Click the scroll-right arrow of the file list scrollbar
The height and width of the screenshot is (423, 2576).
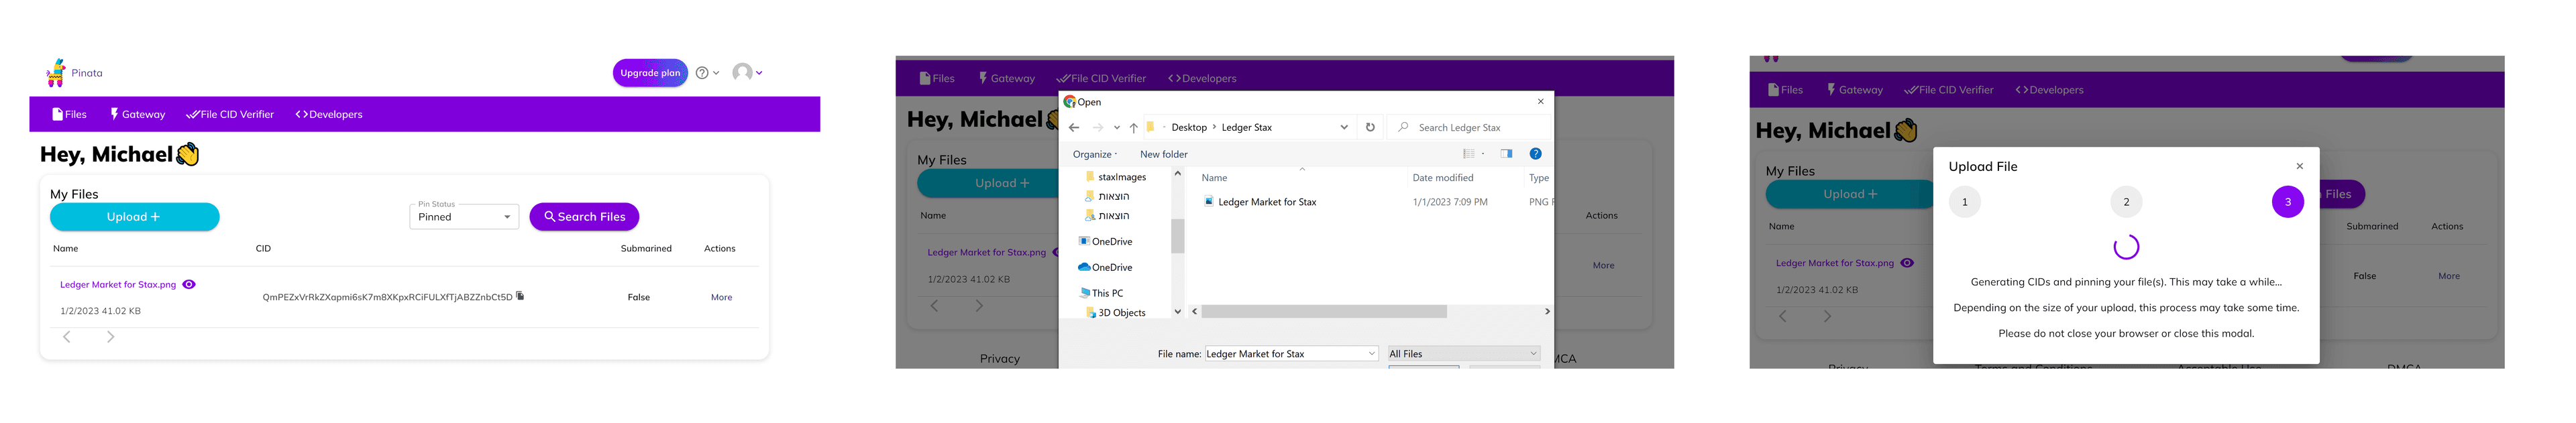pyautogui.click(x=1547, y=312)
